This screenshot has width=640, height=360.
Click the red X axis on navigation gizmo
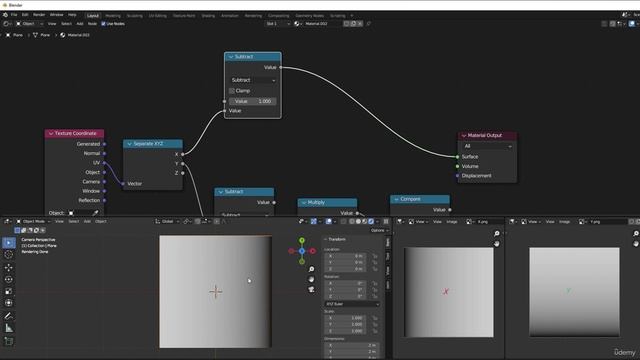coord(313,251)
